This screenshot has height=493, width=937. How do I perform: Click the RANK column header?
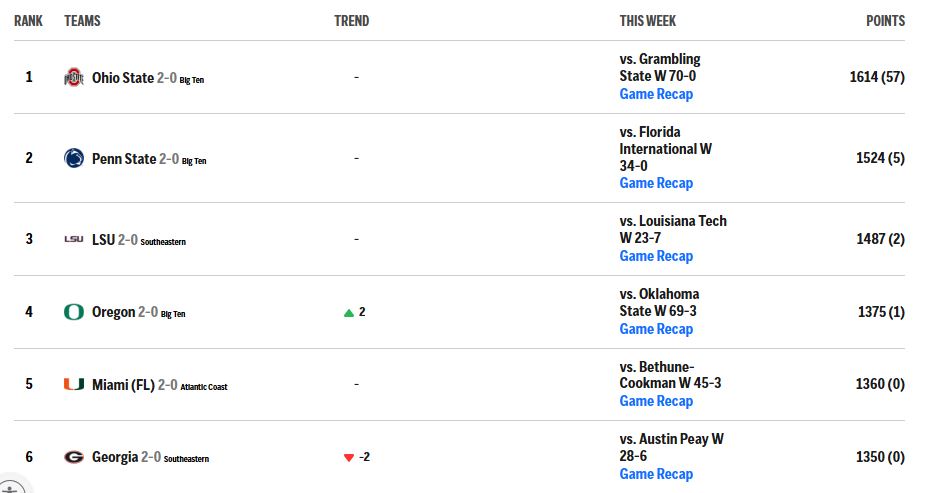point(28,21)
